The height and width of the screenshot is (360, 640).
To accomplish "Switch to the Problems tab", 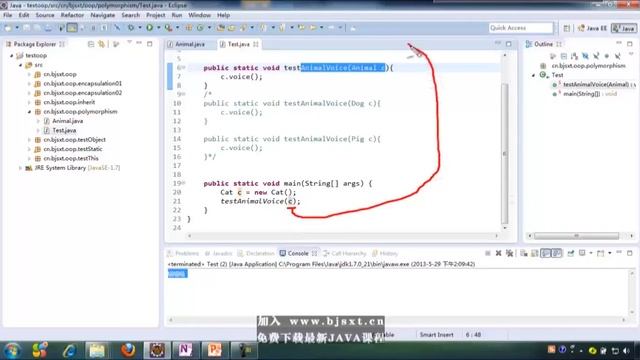I will tap(183, 253).
